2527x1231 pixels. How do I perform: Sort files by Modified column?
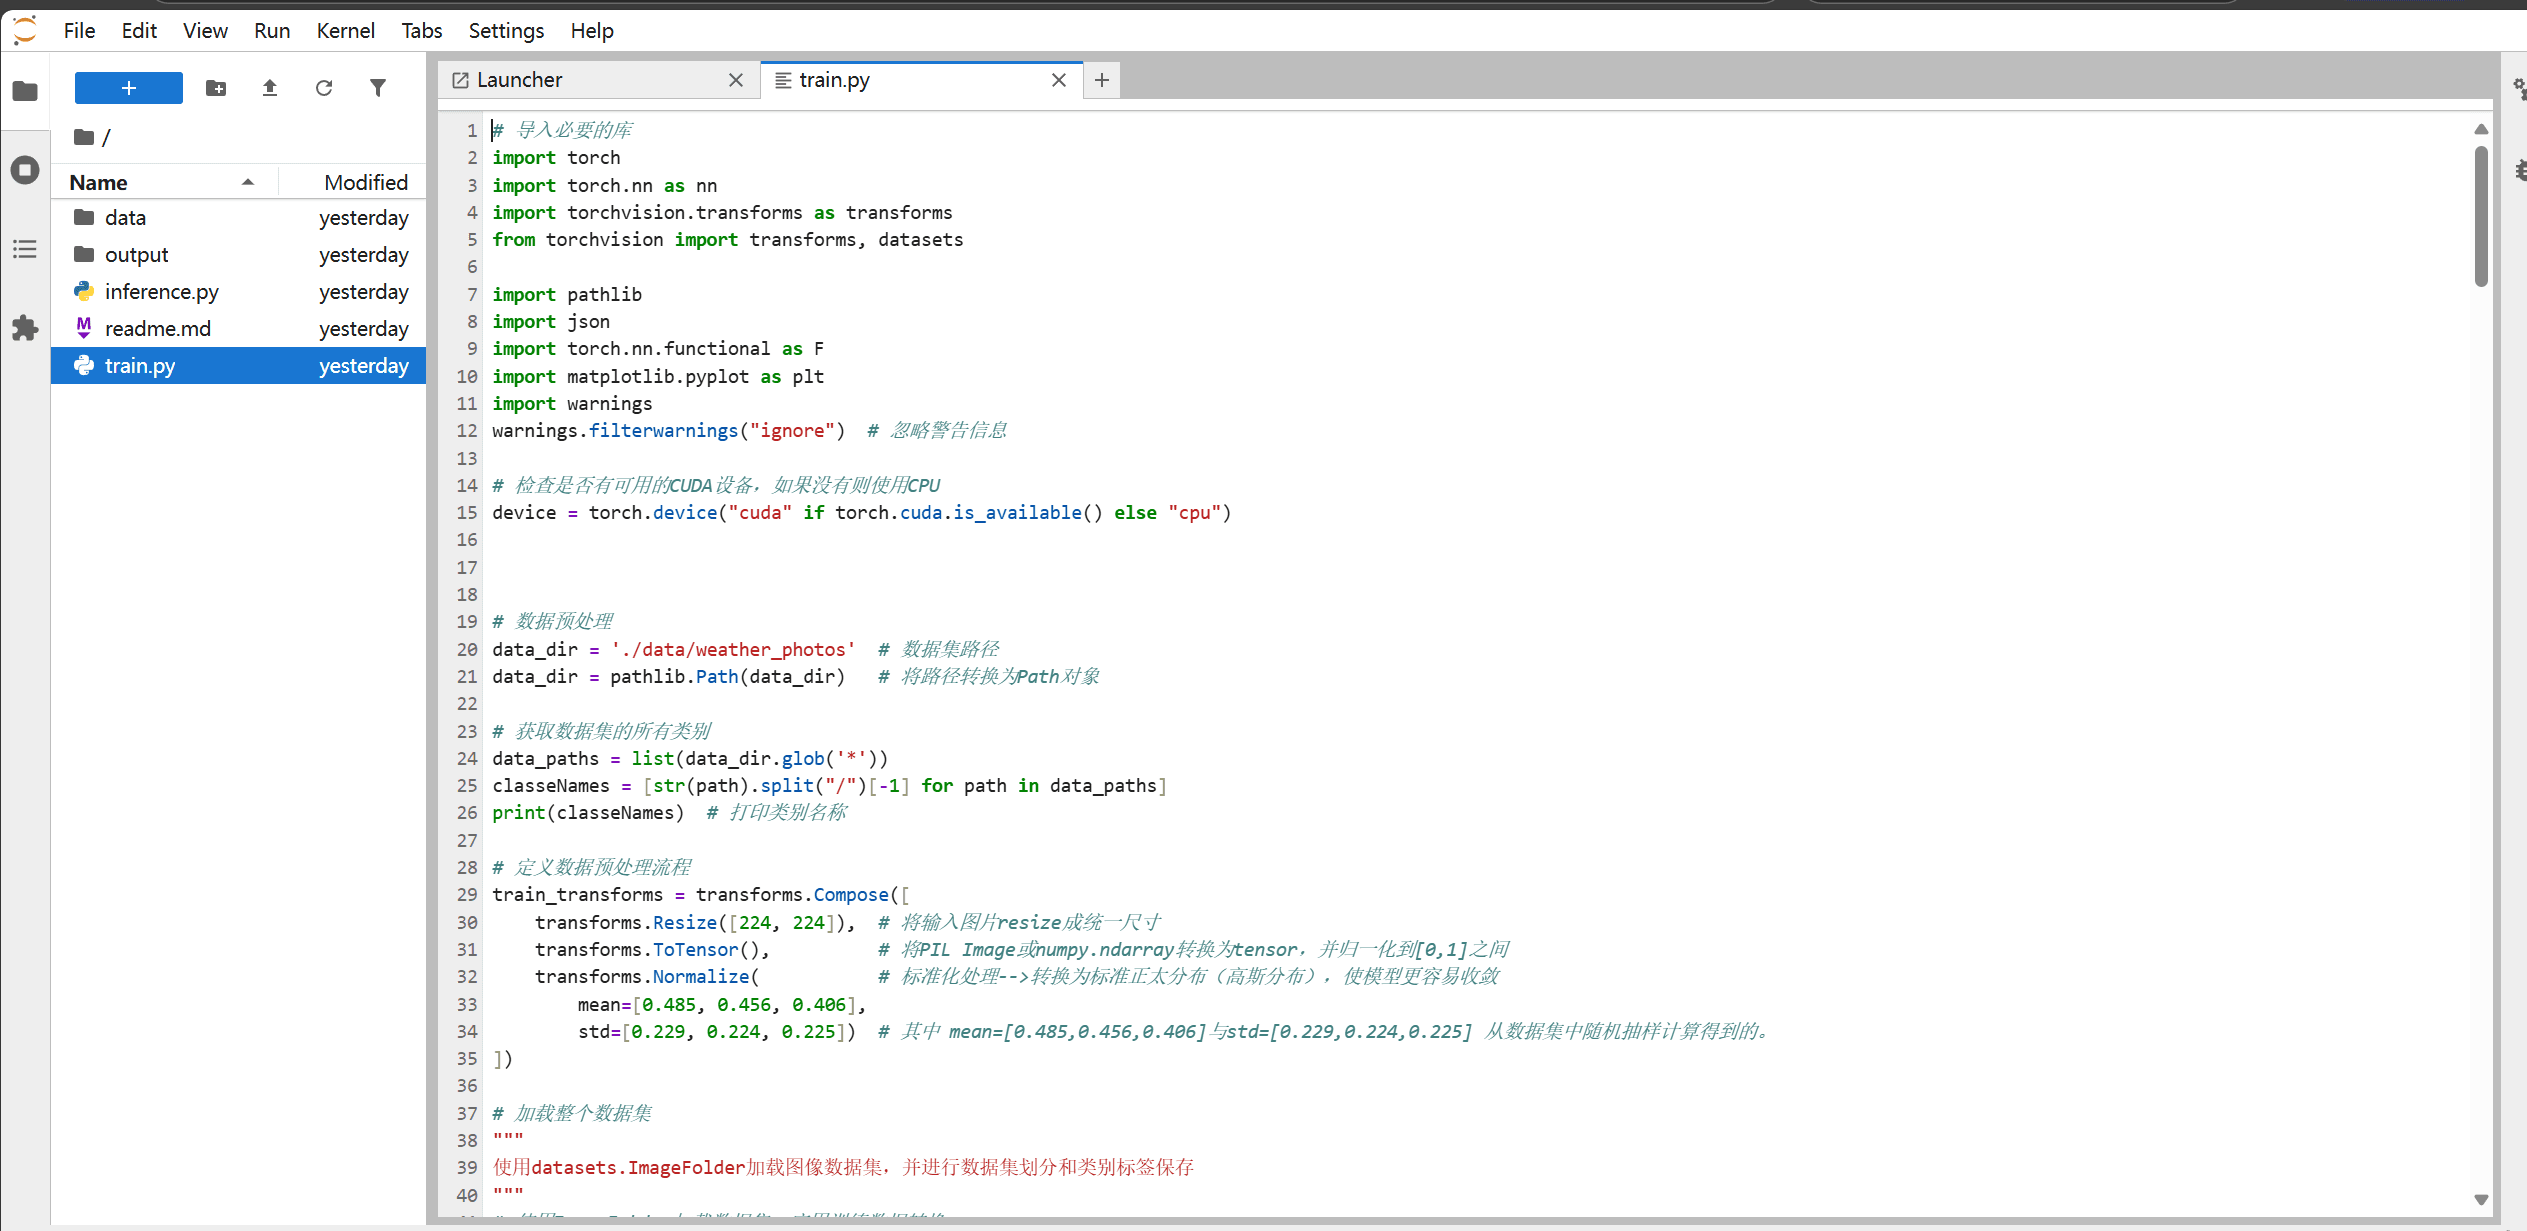pyautogui.click(x=365, y=182)
